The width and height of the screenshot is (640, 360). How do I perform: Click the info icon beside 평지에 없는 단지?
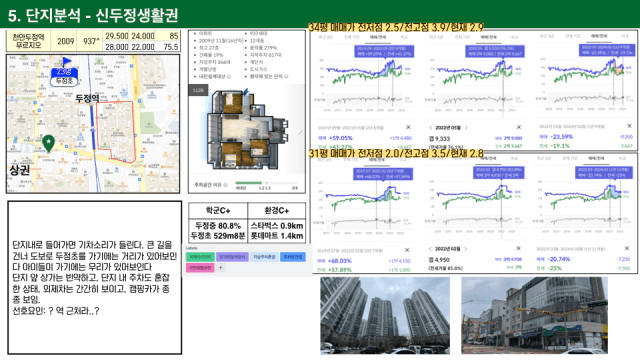tap(286, 76)
